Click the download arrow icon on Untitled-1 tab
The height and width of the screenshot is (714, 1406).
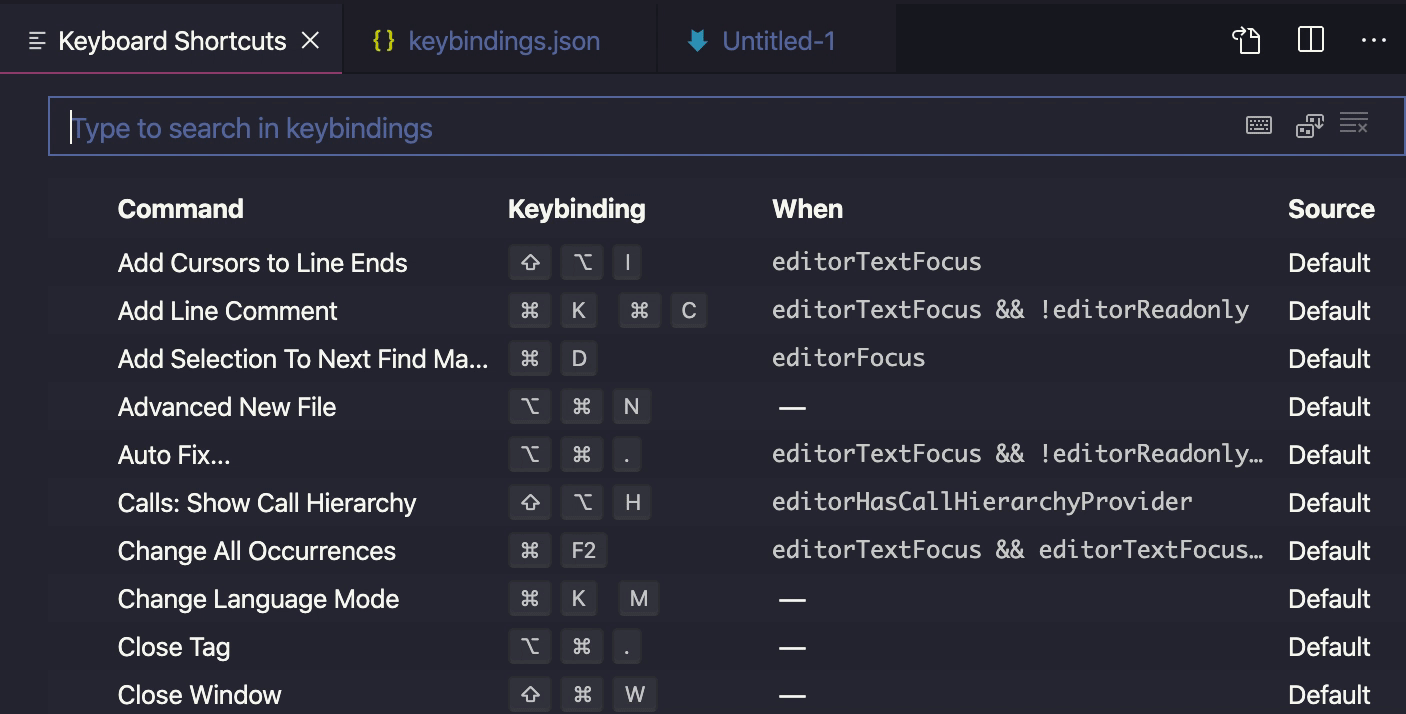pyautogui.click(x=699, y=41)
